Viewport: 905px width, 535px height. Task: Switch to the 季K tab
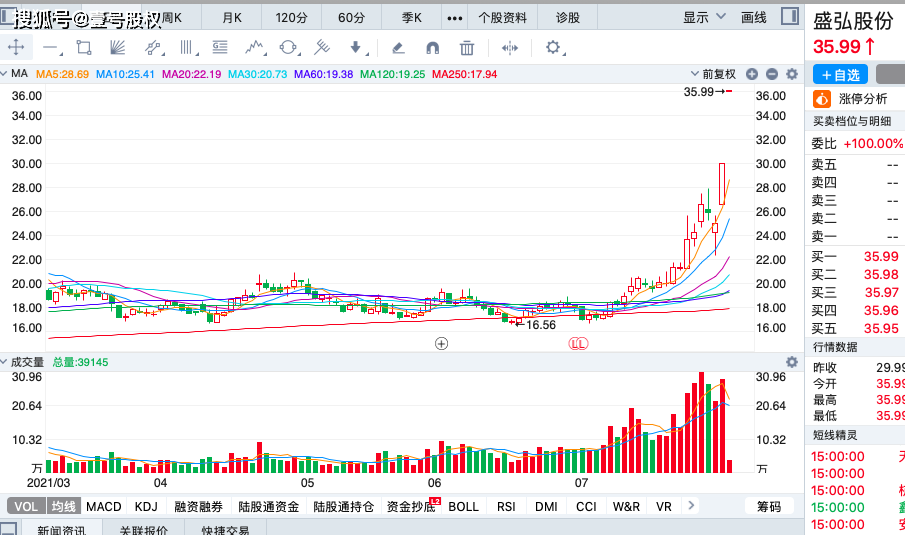coord(412,18)
